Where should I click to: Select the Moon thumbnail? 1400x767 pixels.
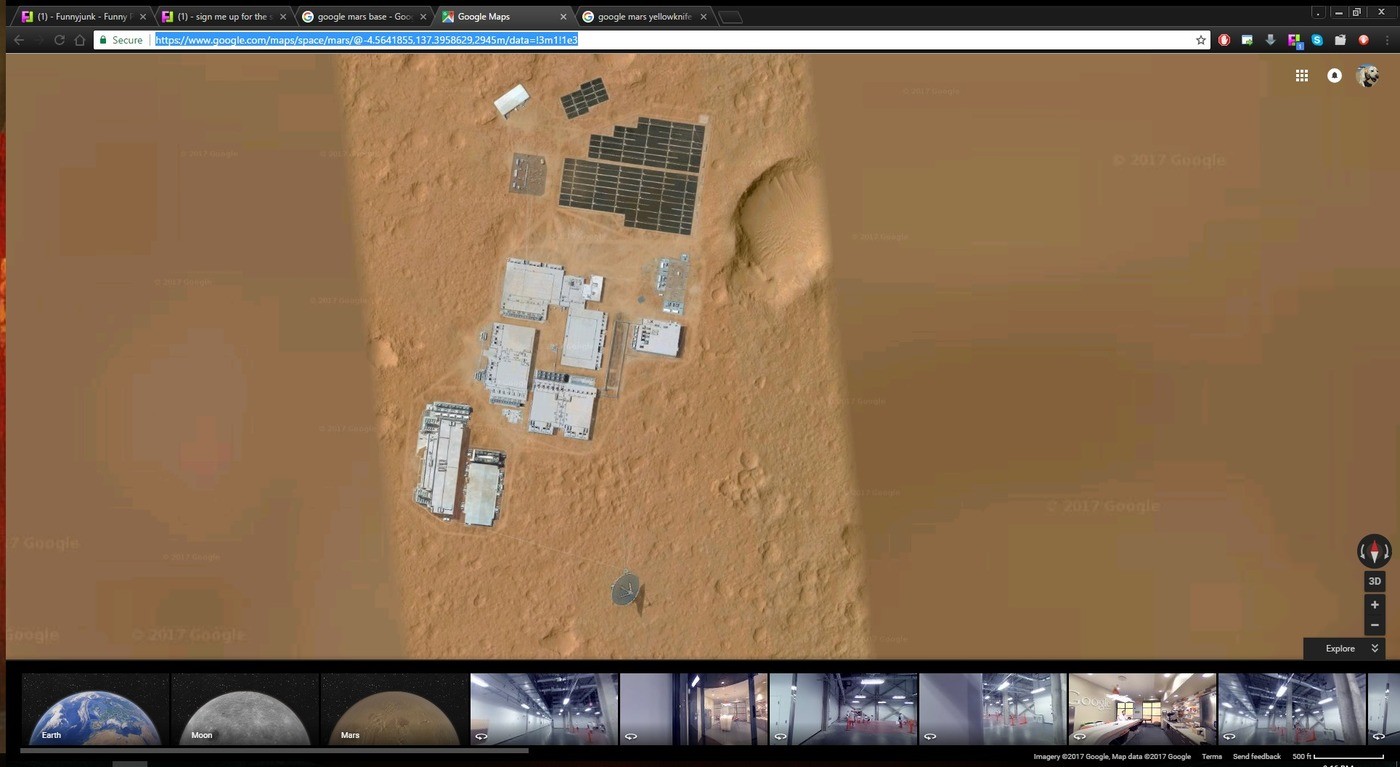[x=245, y=709]
